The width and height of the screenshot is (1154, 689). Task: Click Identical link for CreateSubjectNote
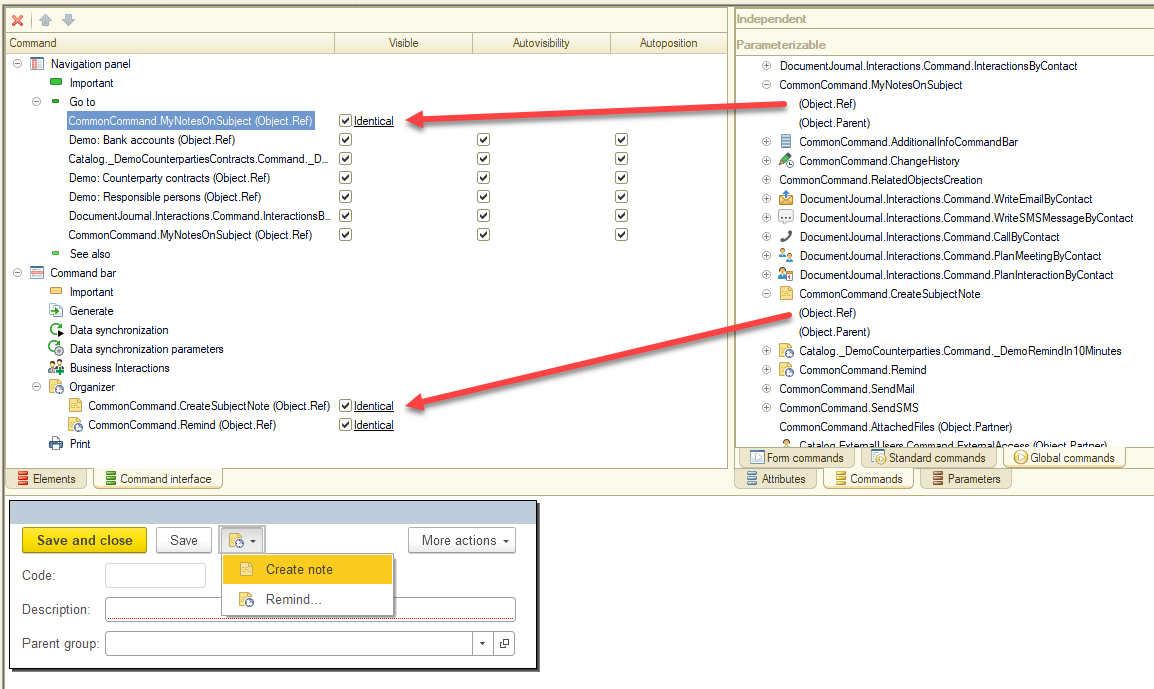point(373,406)
